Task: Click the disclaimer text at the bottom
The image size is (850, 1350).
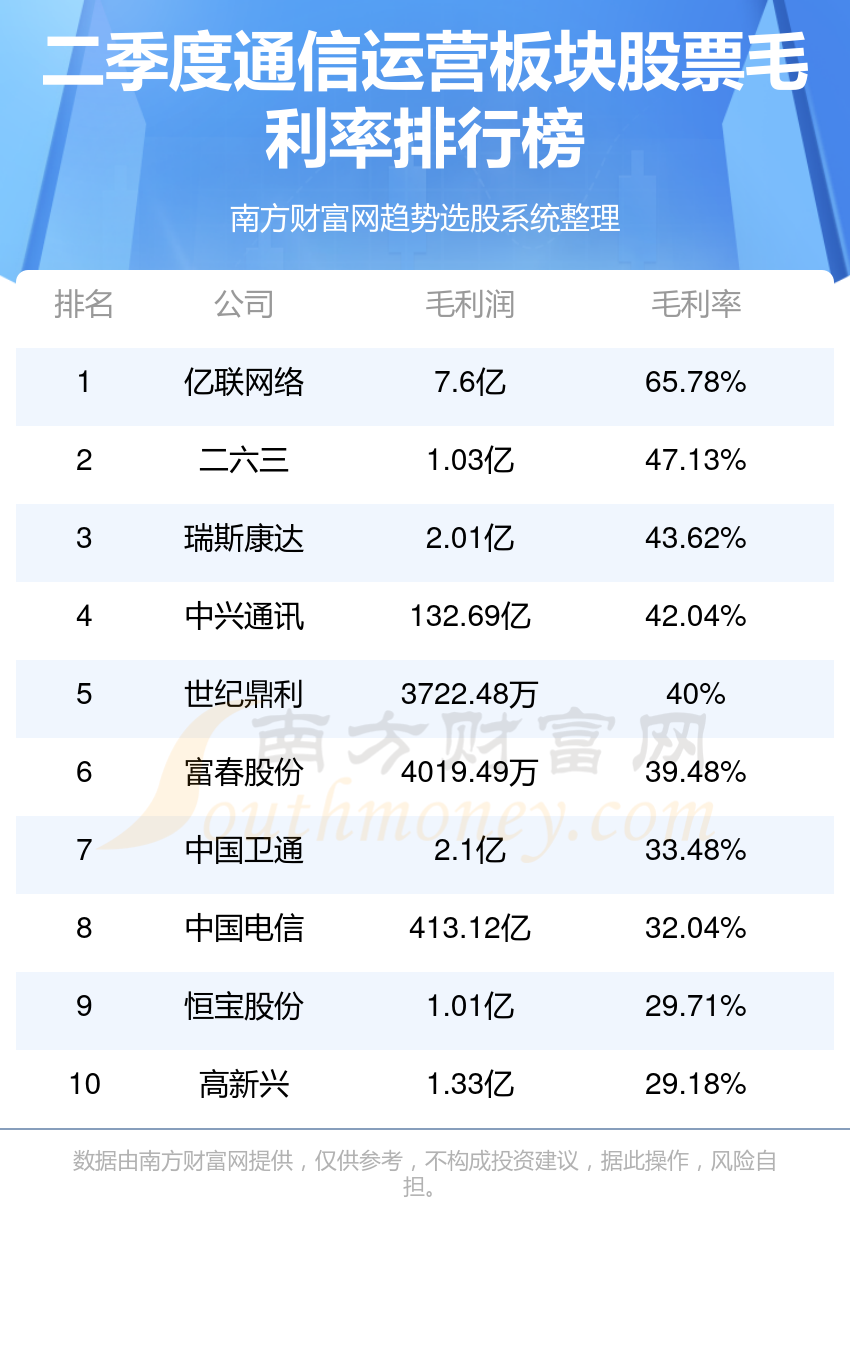Action: [425, 1174]
